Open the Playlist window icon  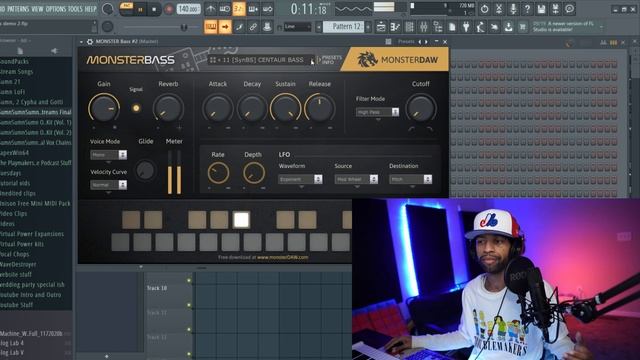381,27
